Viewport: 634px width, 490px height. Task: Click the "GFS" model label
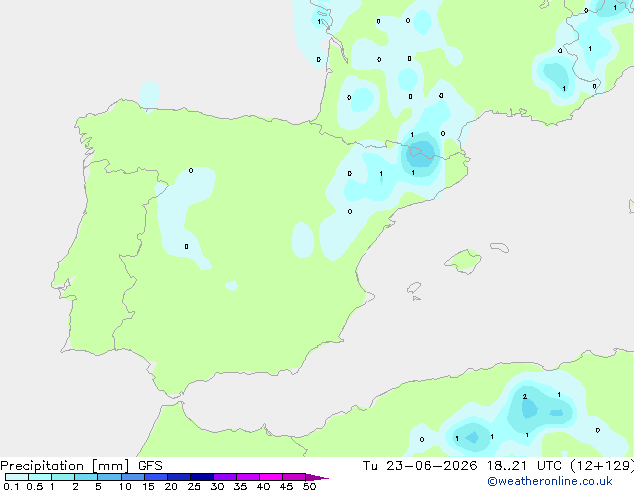(150, 466)
